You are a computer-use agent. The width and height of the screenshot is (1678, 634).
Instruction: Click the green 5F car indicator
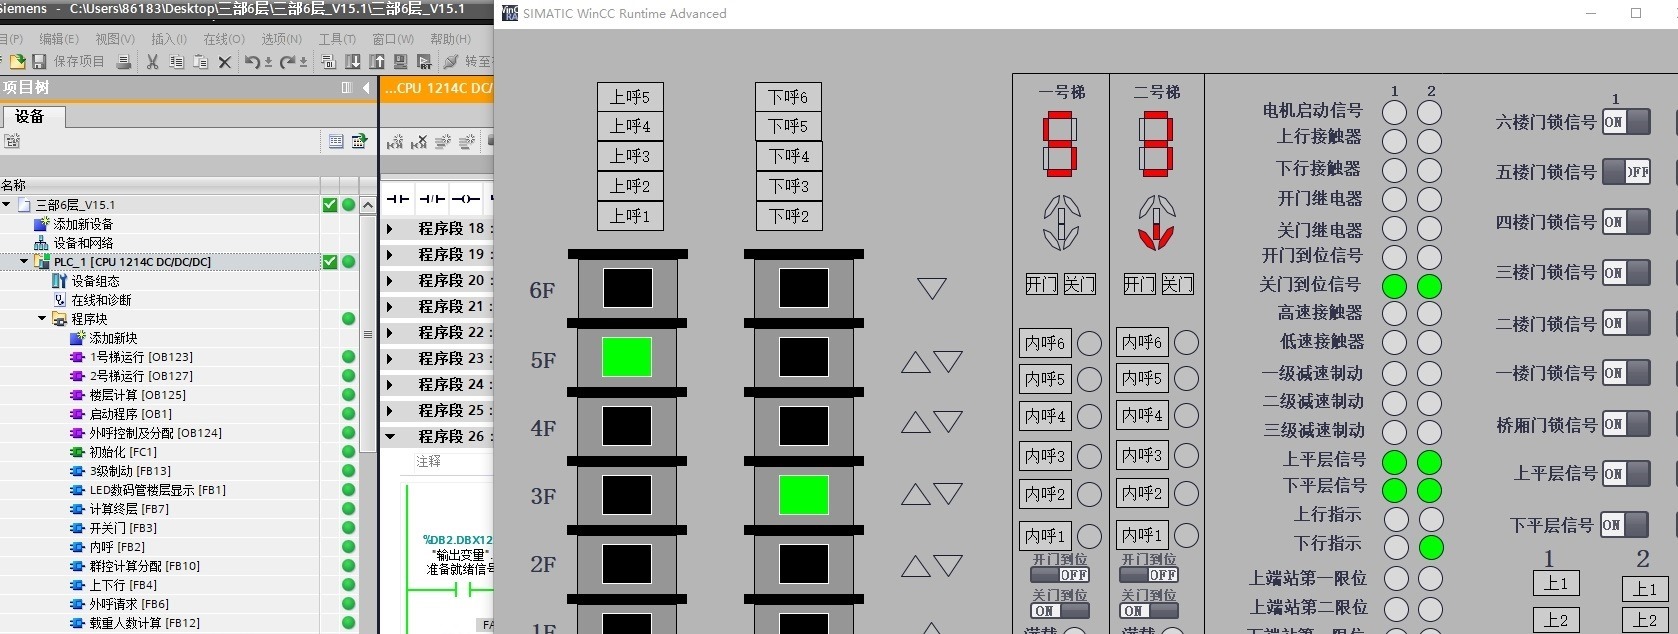coord(627,357)
